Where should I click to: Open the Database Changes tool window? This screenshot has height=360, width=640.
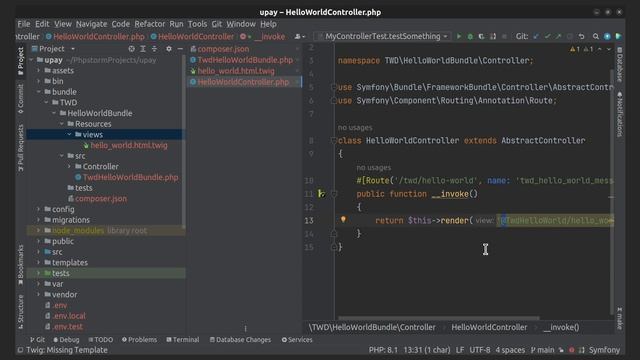(x=240, y=340)
